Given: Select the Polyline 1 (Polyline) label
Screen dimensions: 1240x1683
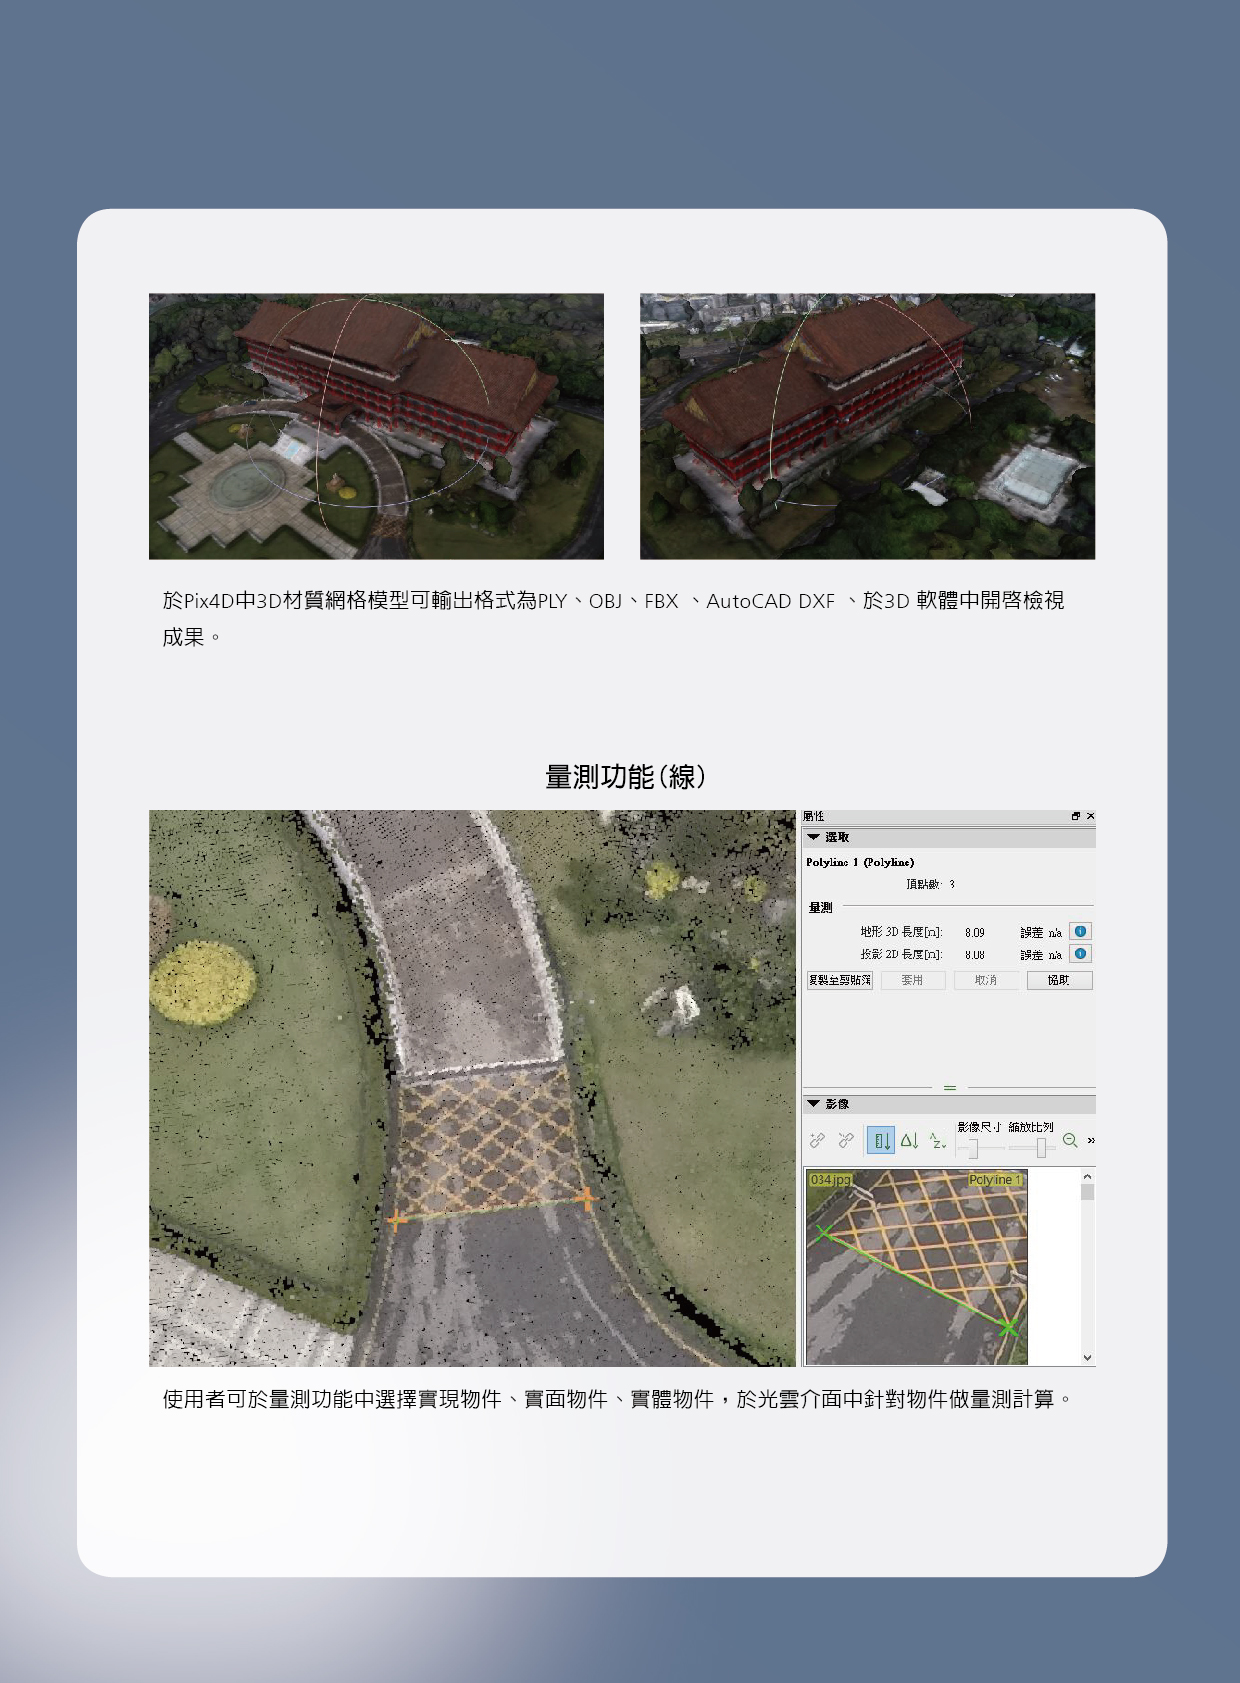Looking at the screenshot, I should [860, 862].
